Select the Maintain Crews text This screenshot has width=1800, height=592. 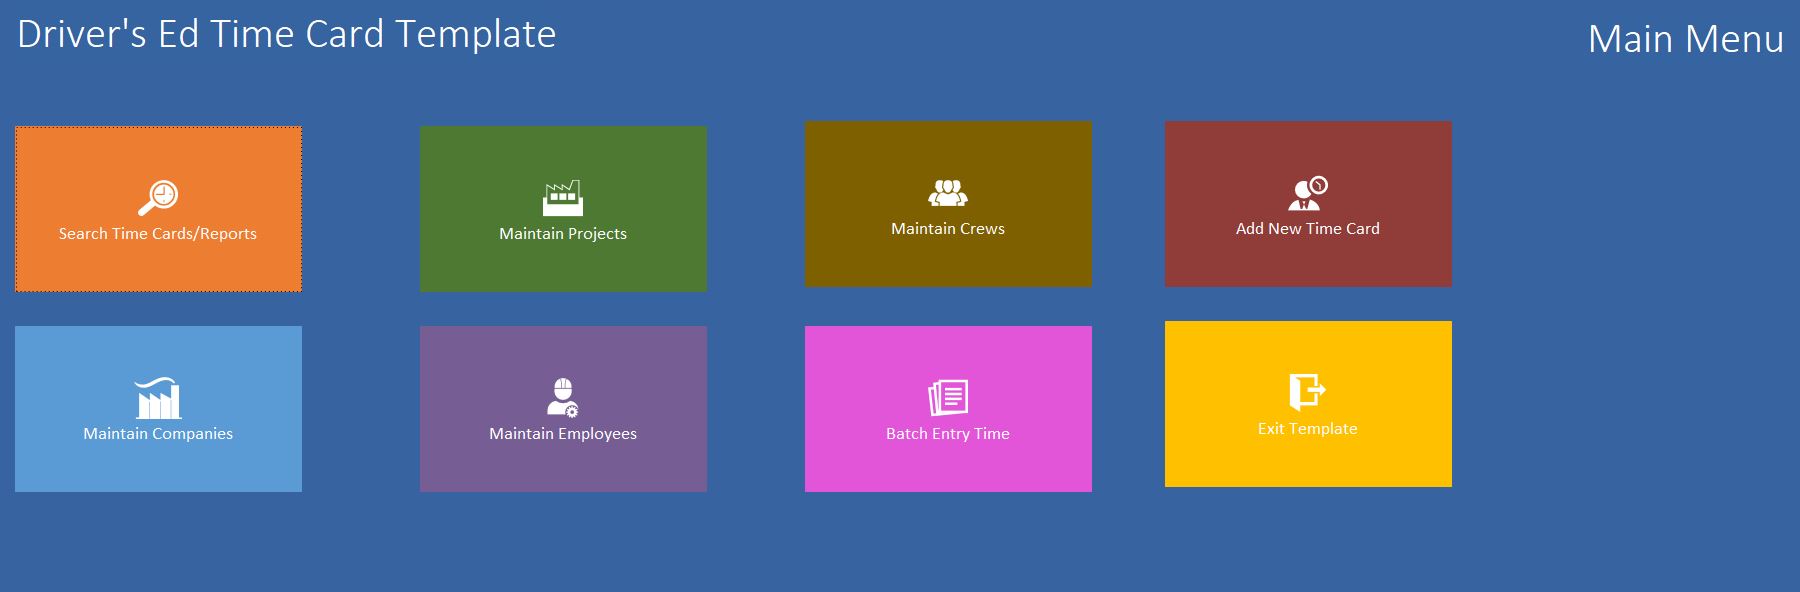pyautogui.click(x=948, y=229)
